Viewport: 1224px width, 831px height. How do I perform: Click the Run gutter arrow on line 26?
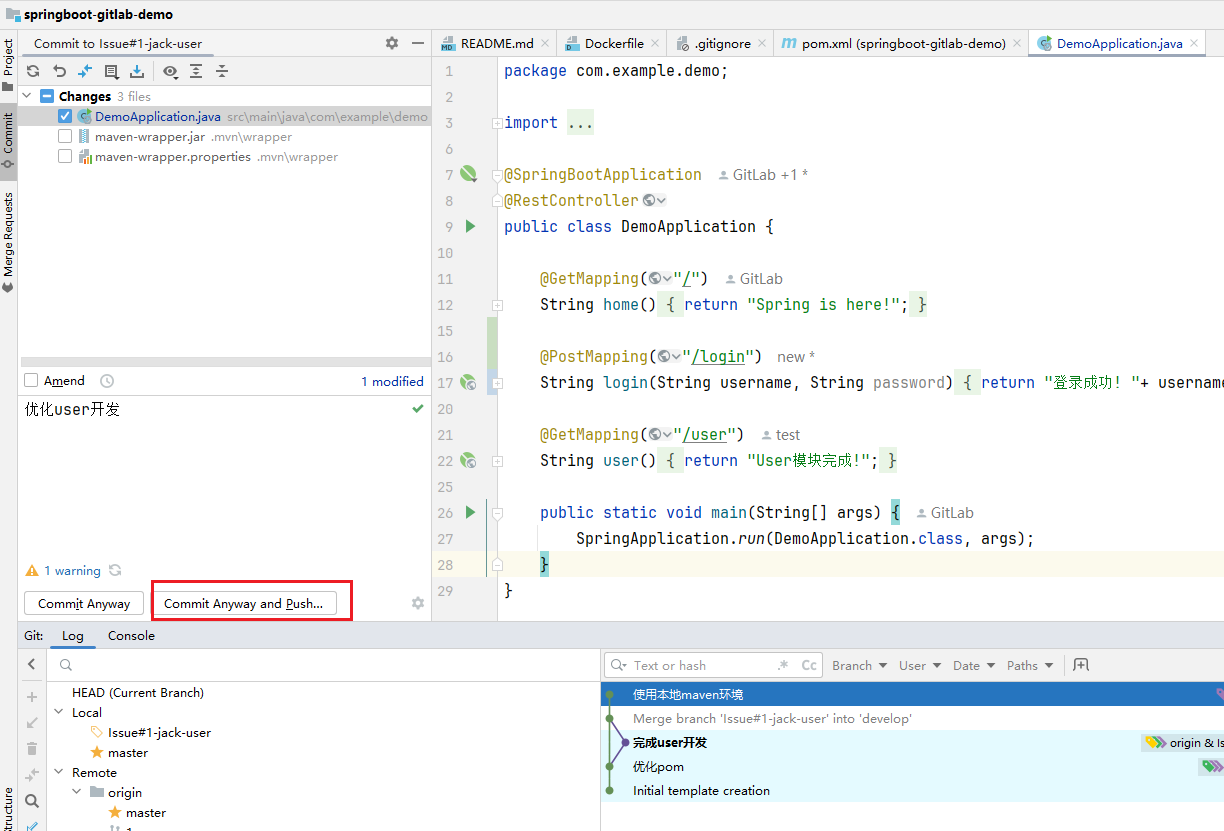tap(471, 512)
